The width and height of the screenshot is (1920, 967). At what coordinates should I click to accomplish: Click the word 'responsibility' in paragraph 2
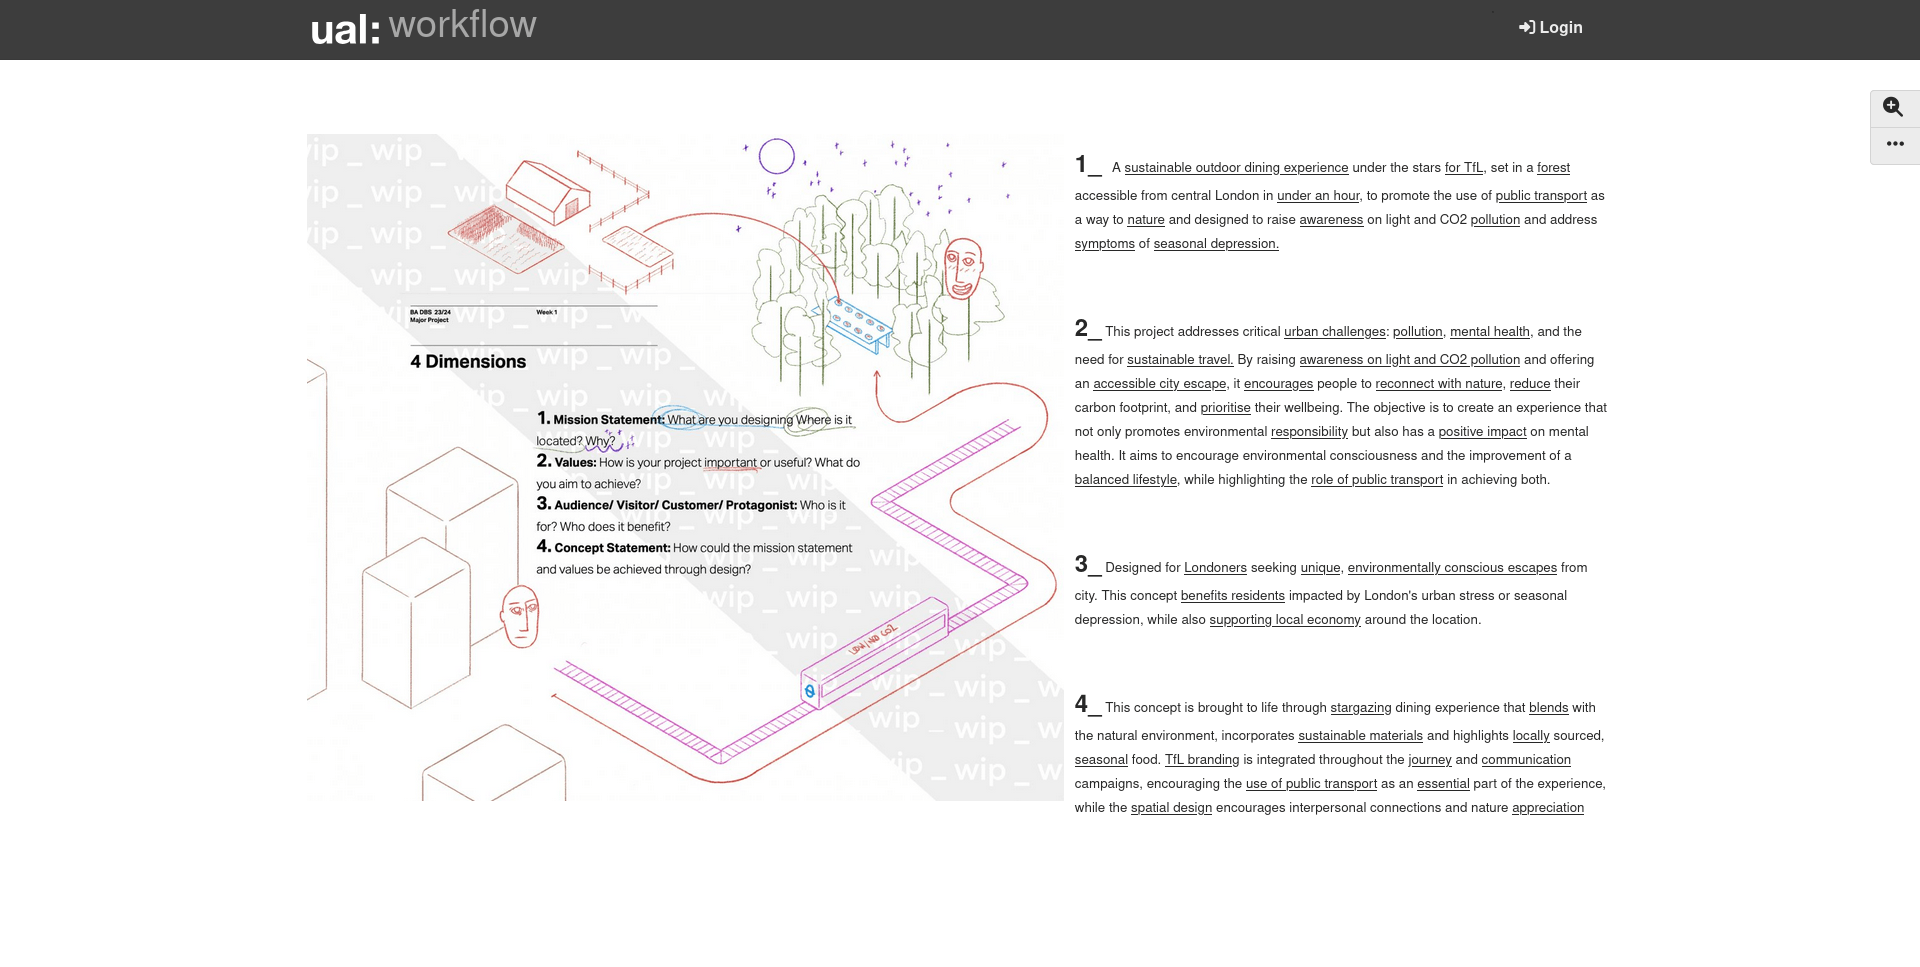point(1309,432)
